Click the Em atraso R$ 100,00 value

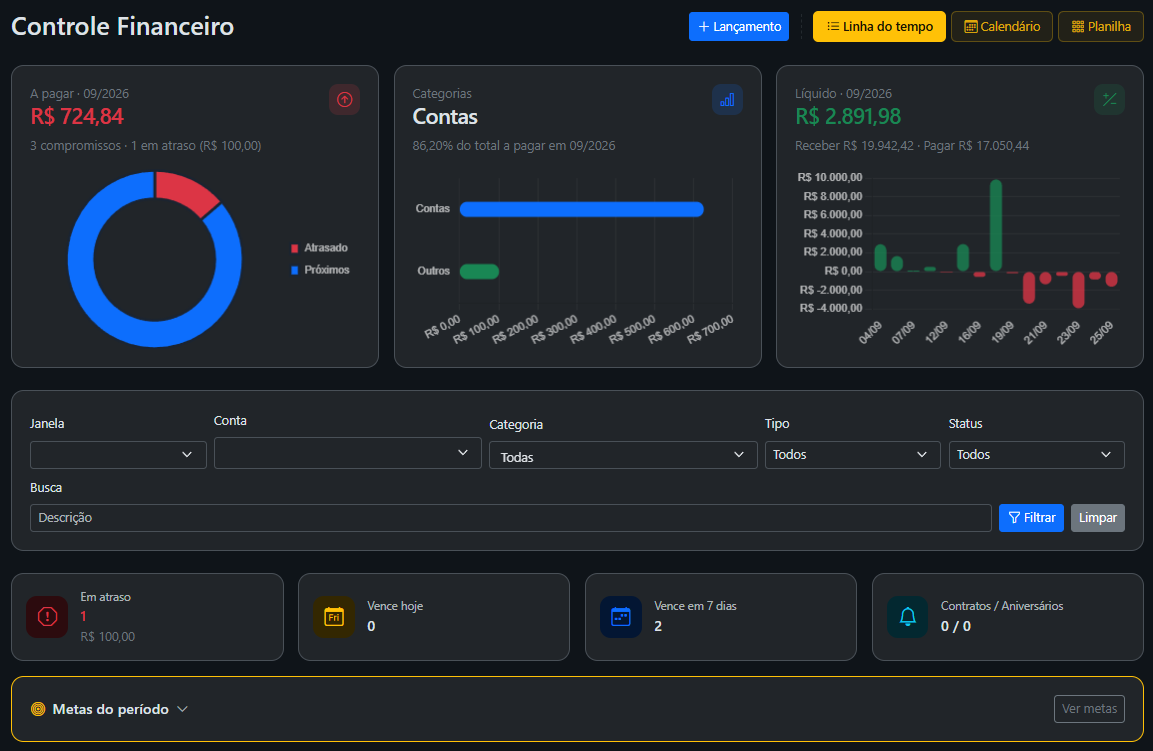107,637
